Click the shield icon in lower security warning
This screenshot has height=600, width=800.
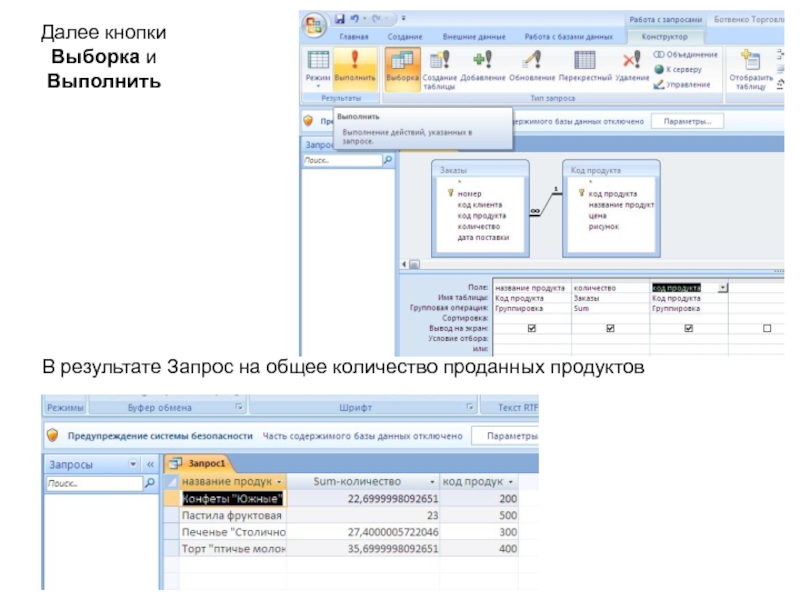(x=52, y=435)
